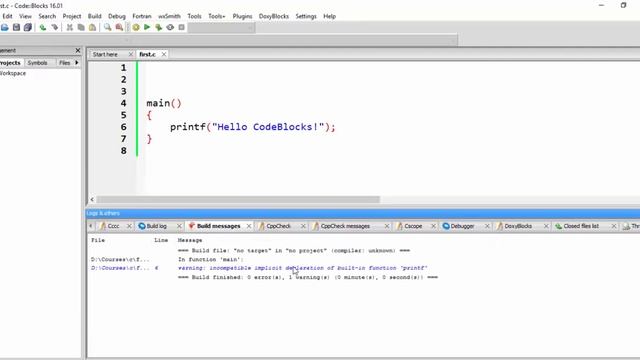Select the Workspace tree item
The height and width of the screenshot is (360, 640).
tap(13, 73)
